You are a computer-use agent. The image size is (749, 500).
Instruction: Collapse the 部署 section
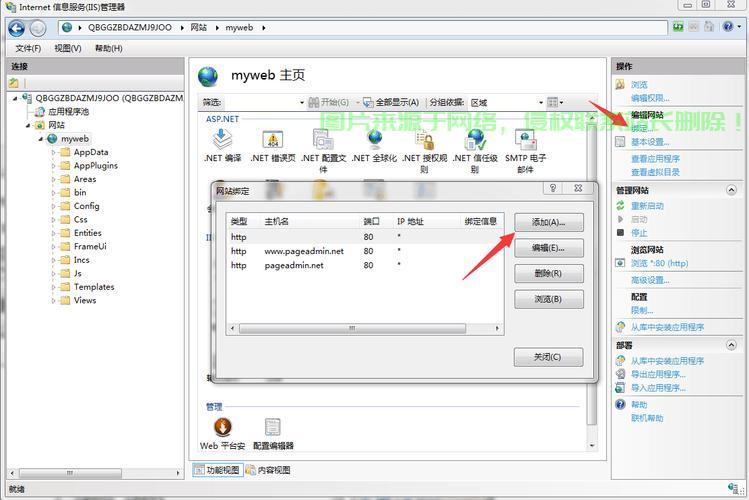tap(731, 345)
